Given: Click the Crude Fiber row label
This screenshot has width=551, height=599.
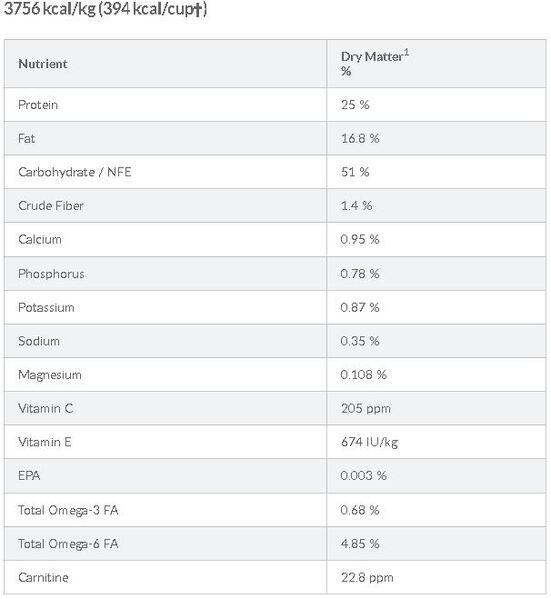Looking at the screenshot, I should coord(51,206).
